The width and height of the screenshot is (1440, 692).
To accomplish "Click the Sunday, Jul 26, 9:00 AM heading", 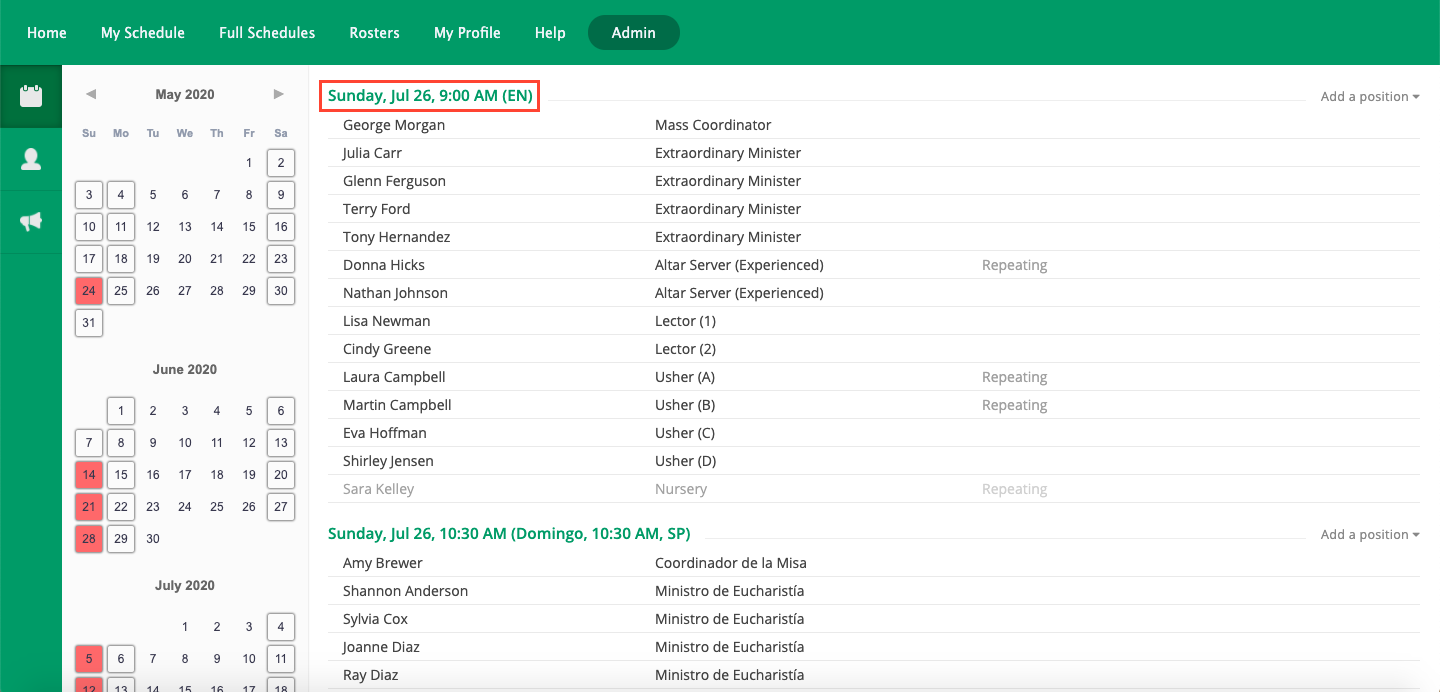I will click(x=430, y=96).
